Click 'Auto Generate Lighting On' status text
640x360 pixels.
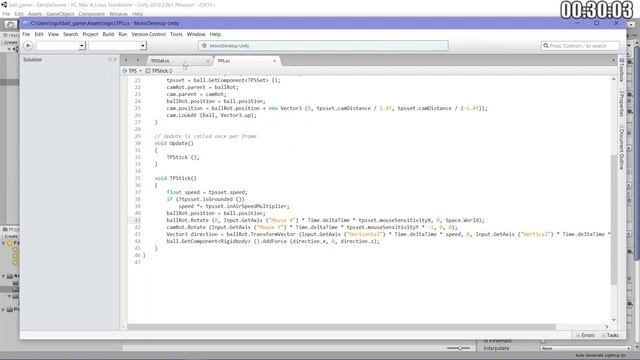[600, 356]
